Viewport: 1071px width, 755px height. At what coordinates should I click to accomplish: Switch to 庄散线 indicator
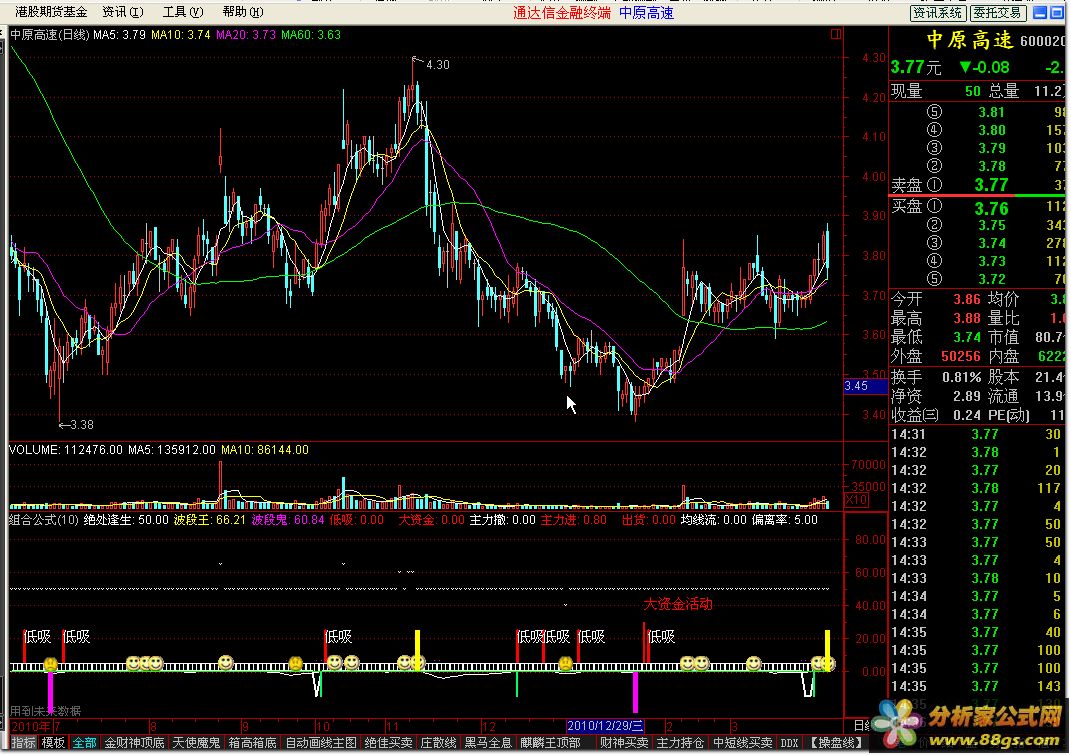tap(438, 743)
